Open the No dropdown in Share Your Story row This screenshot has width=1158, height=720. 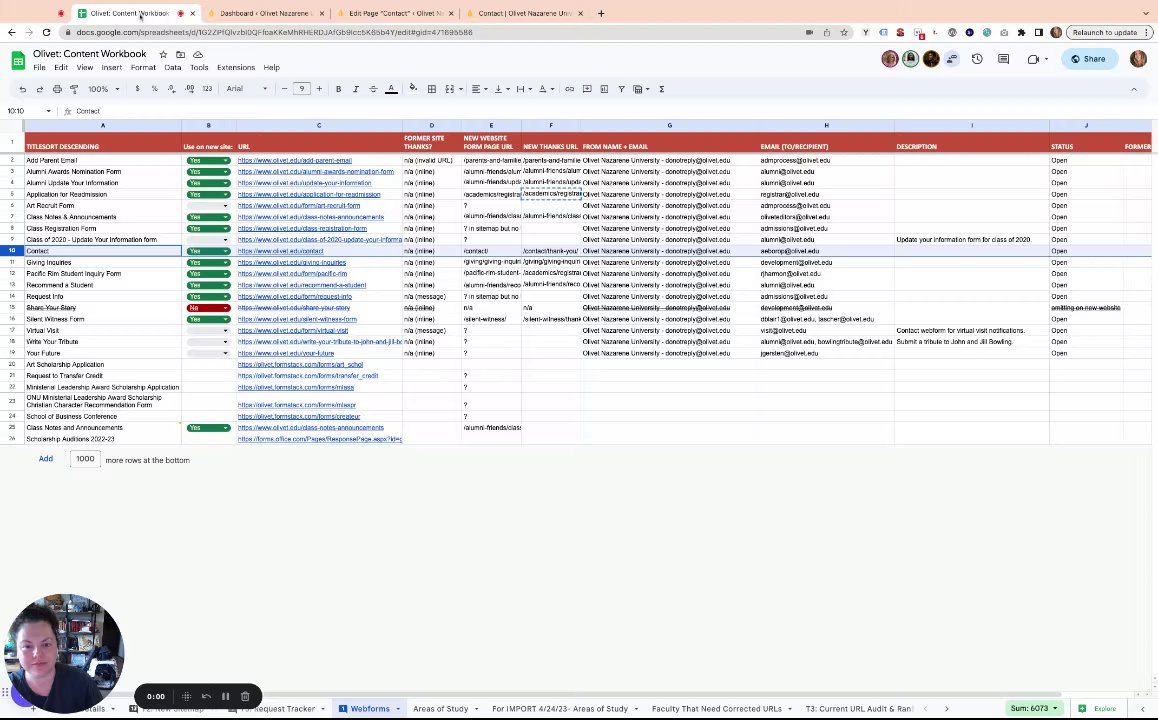pos(208,308)
